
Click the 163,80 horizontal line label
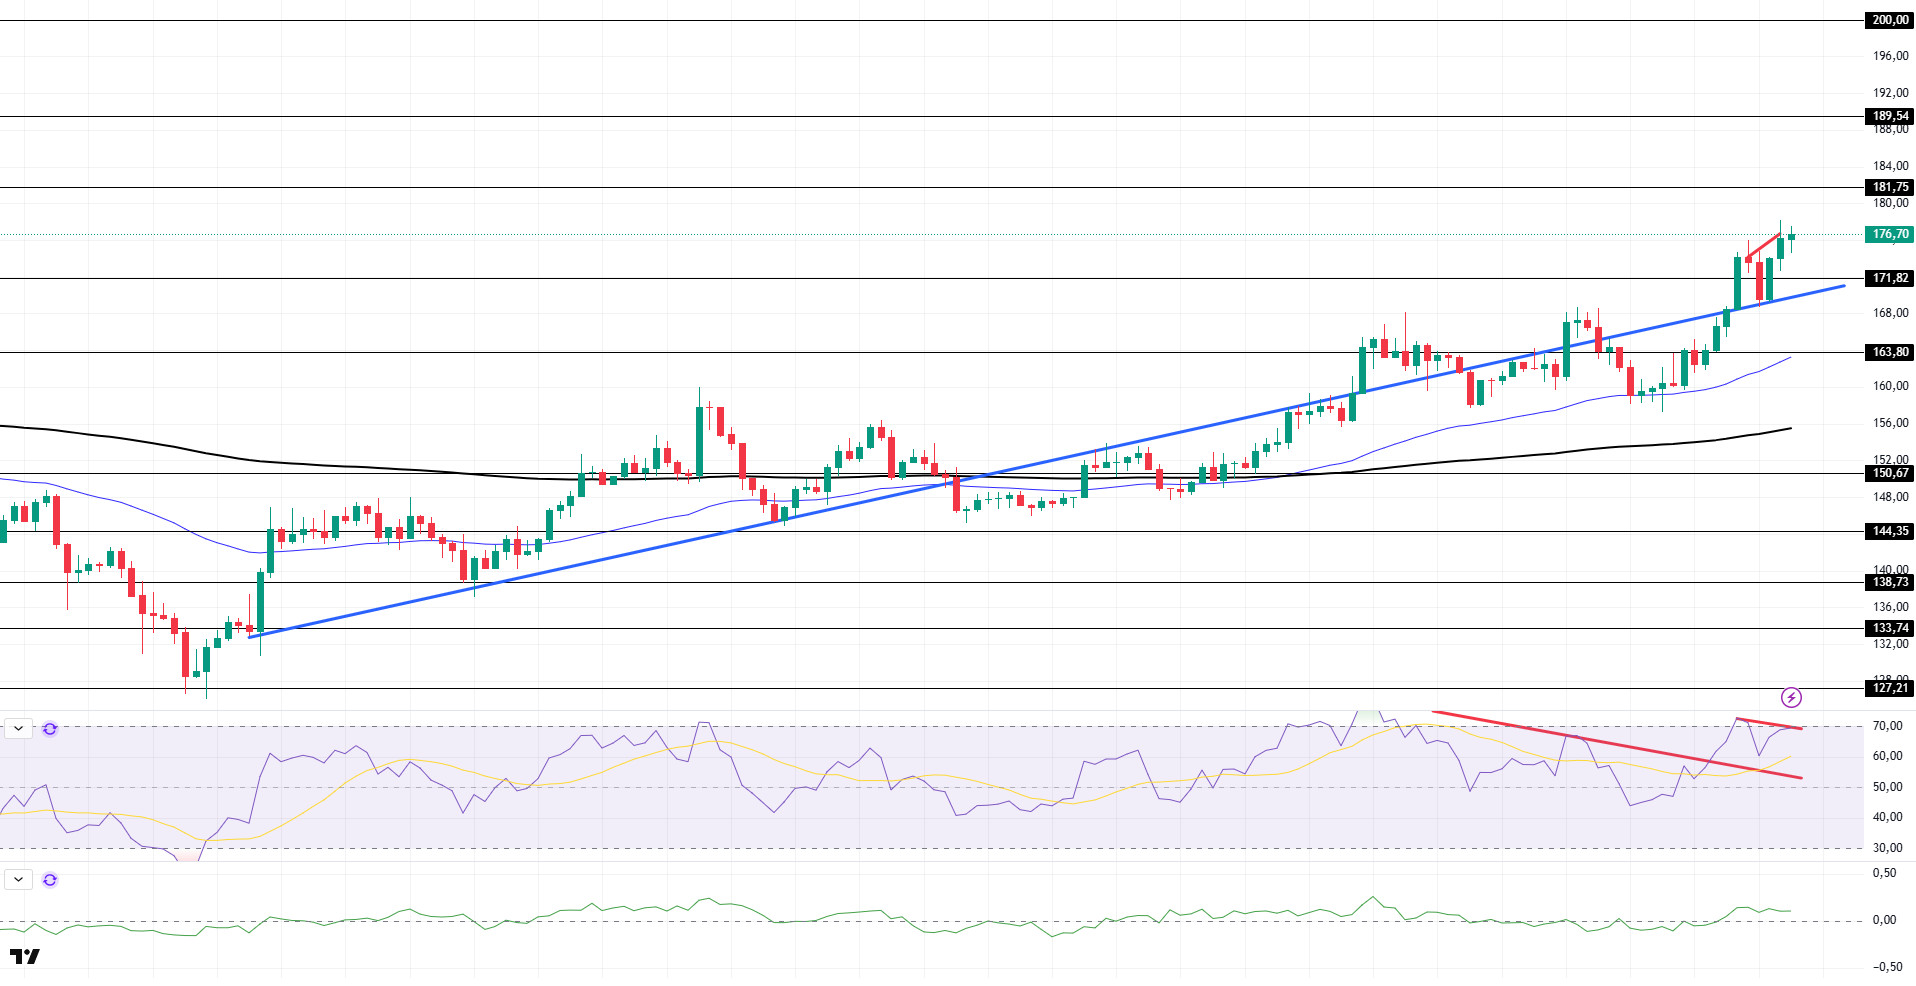tap(1890, 352)
